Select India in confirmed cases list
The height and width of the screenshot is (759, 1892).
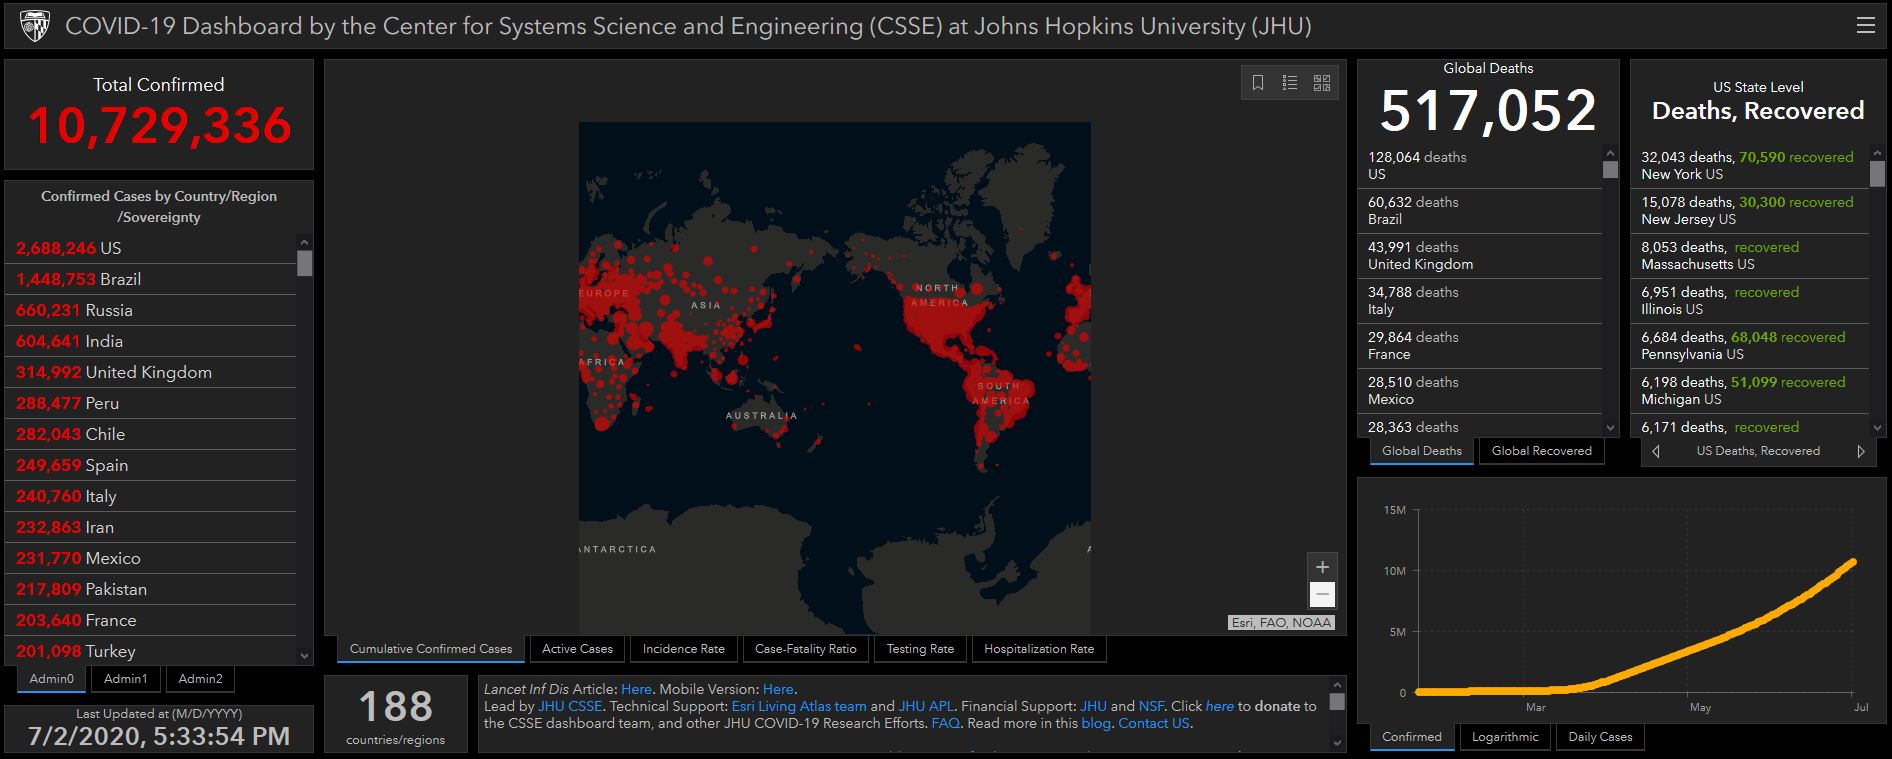coord(150,341)
